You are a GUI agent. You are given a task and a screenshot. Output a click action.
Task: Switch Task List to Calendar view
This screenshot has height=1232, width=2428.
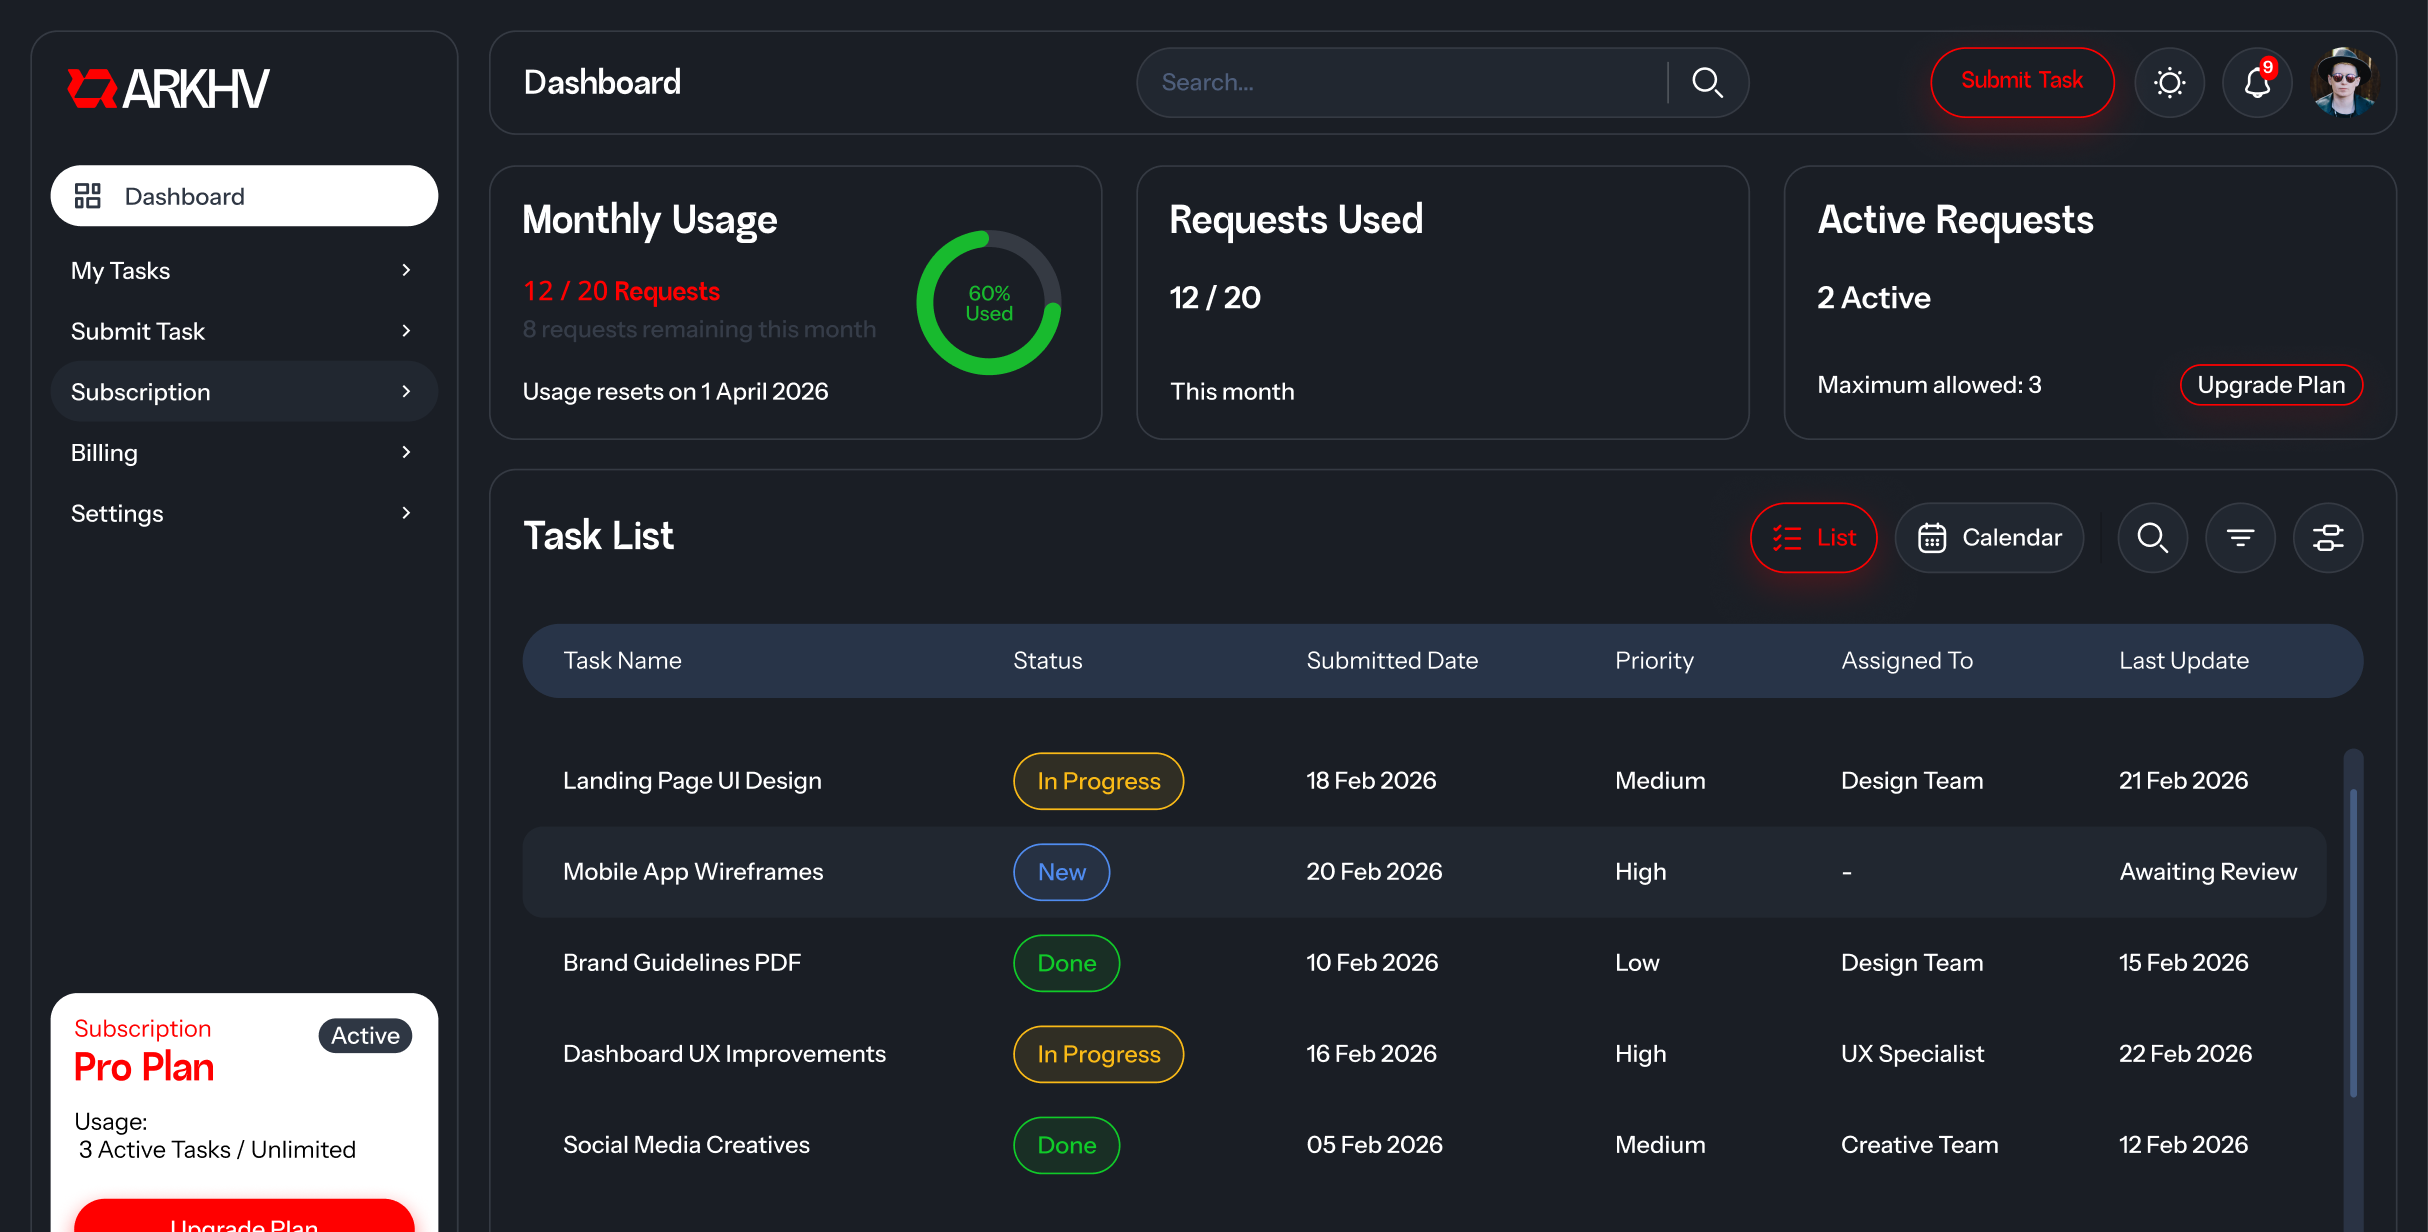coord(1990,537)
